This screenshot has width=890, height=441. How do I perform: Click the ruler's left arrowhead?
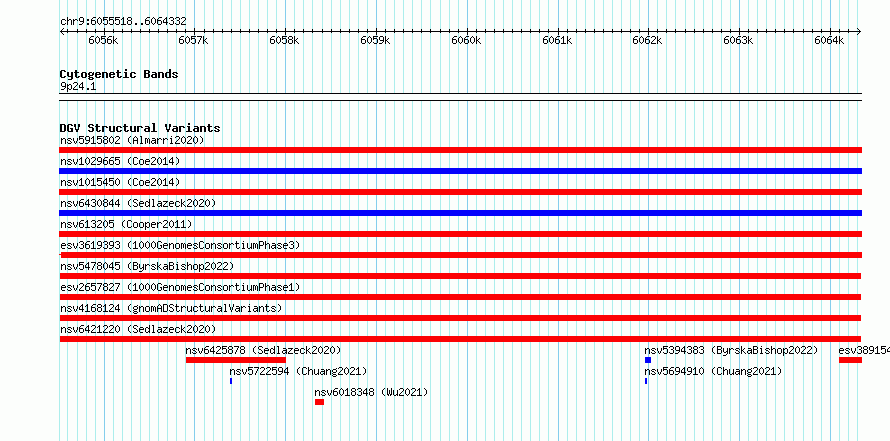coord(62,32)
